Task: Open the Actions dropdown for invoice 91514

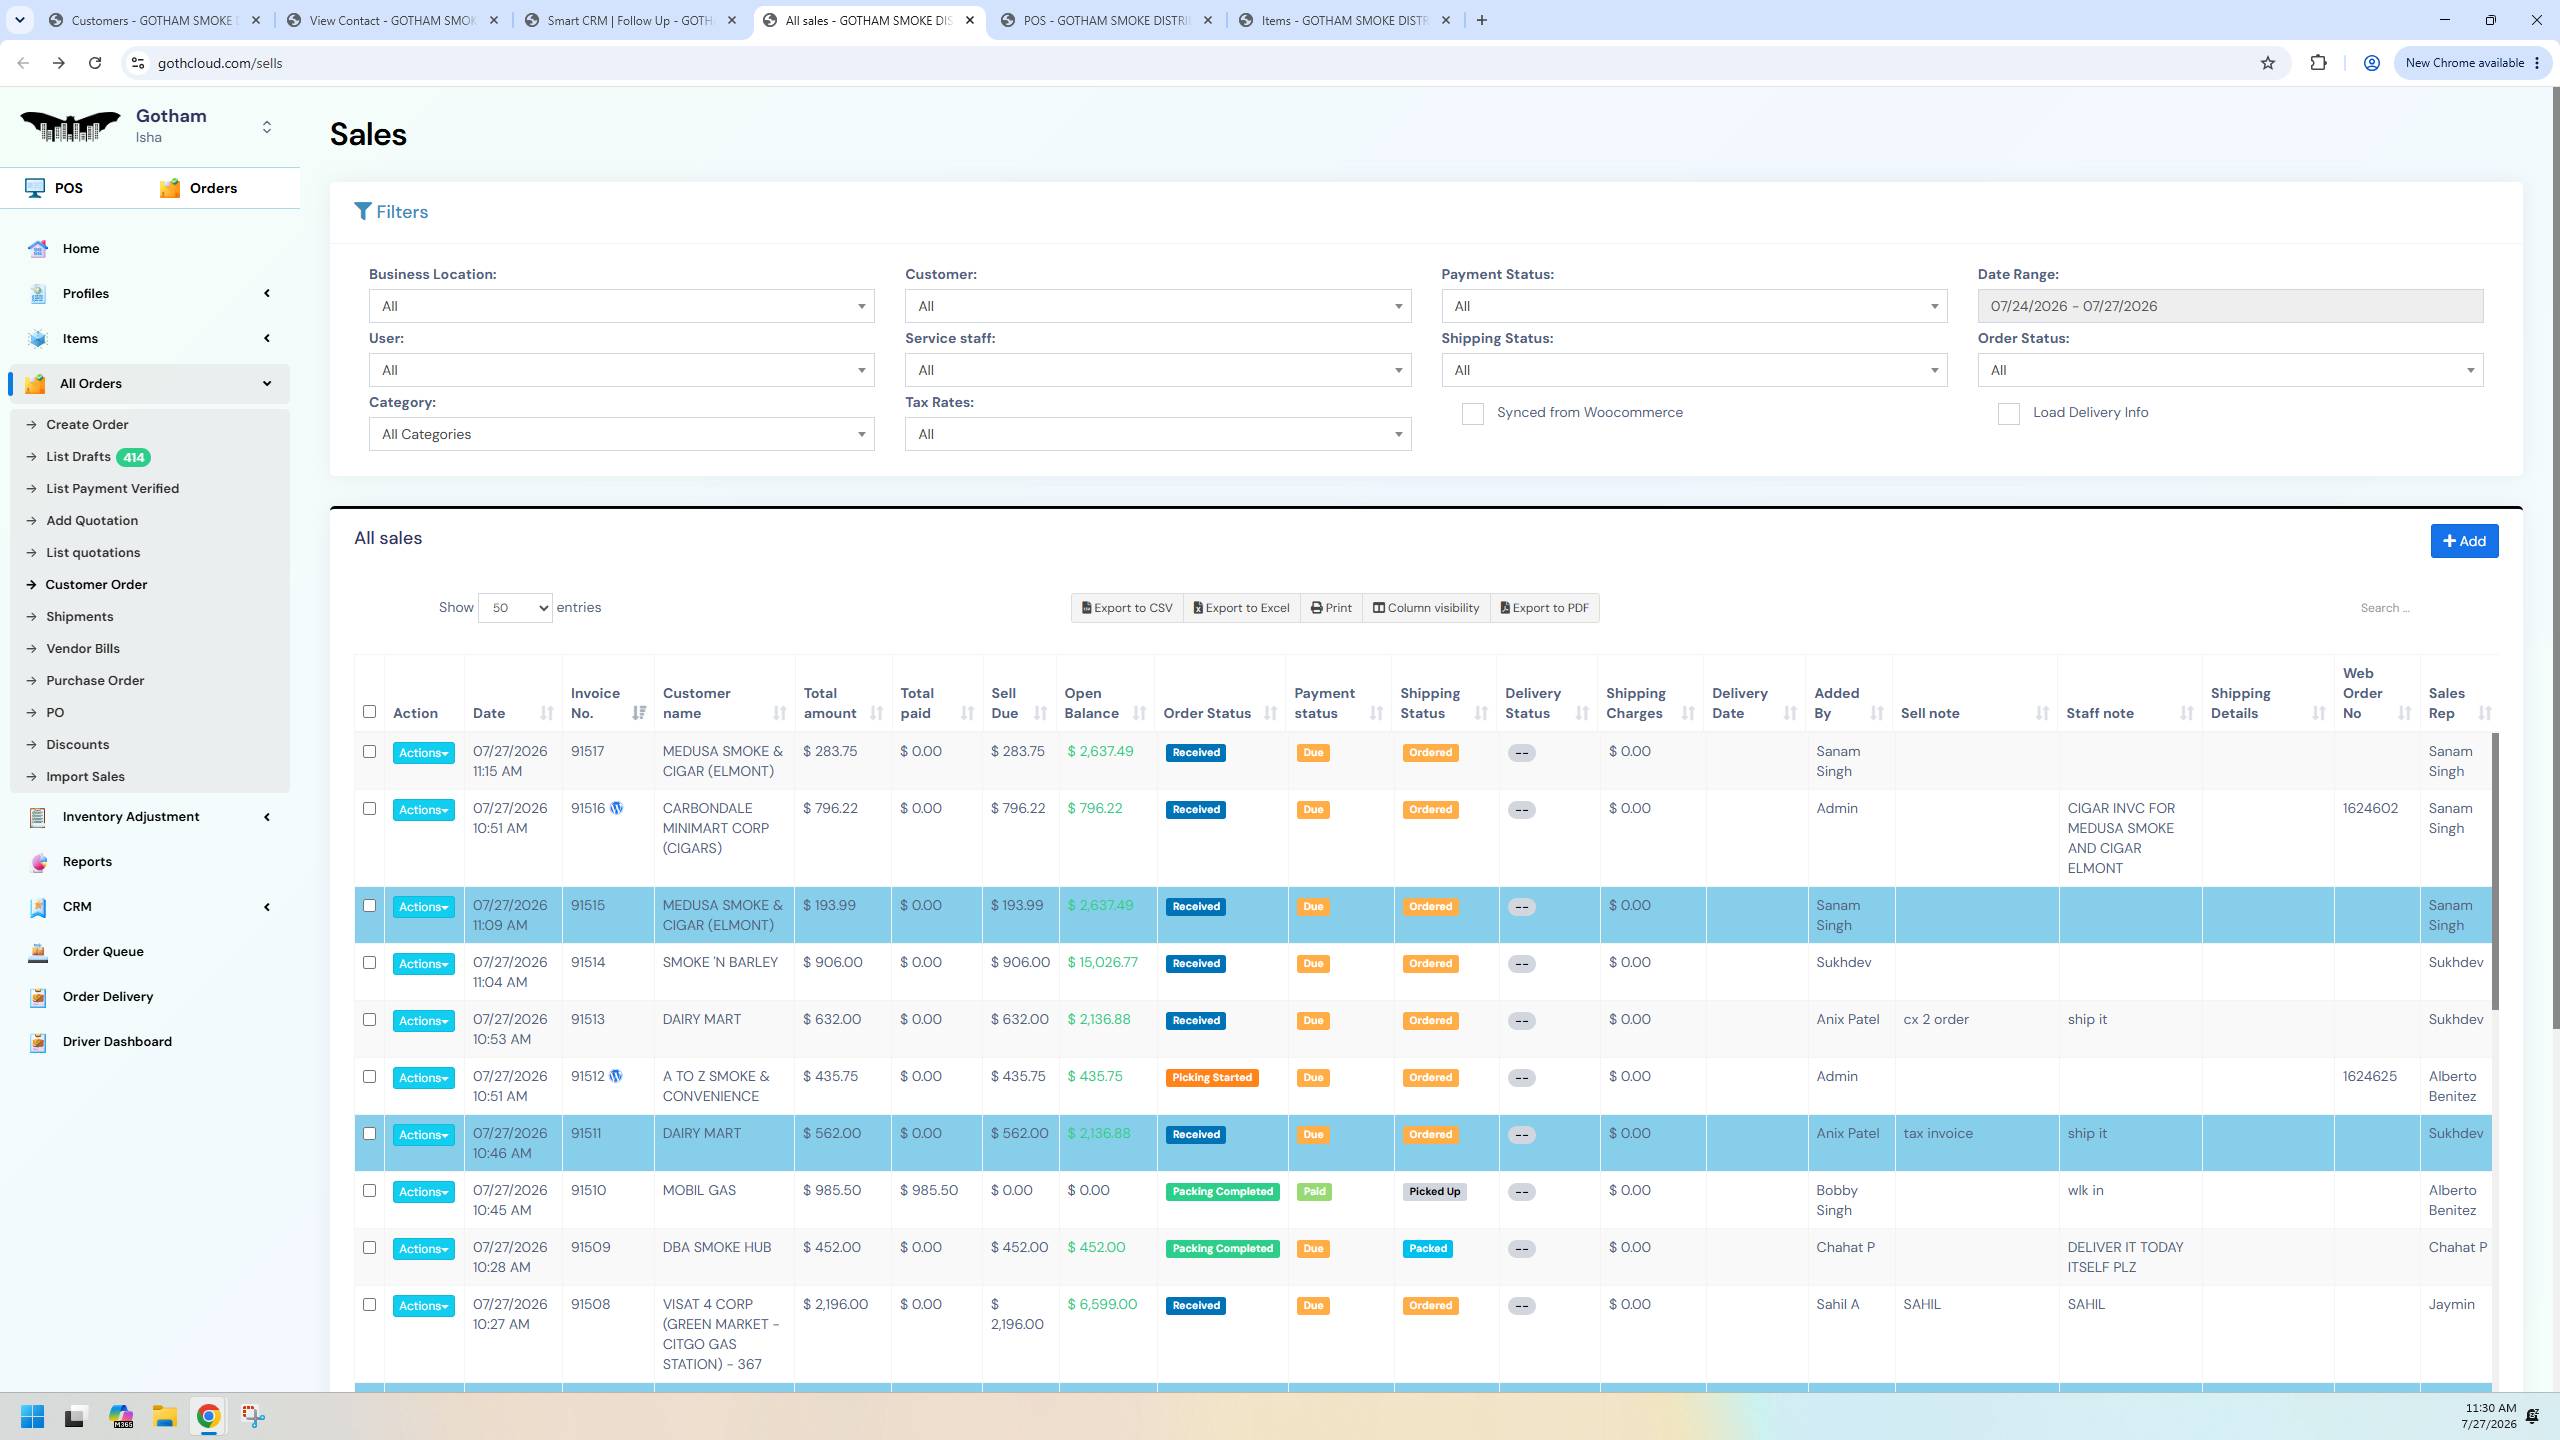Action: tap(423, 964)
